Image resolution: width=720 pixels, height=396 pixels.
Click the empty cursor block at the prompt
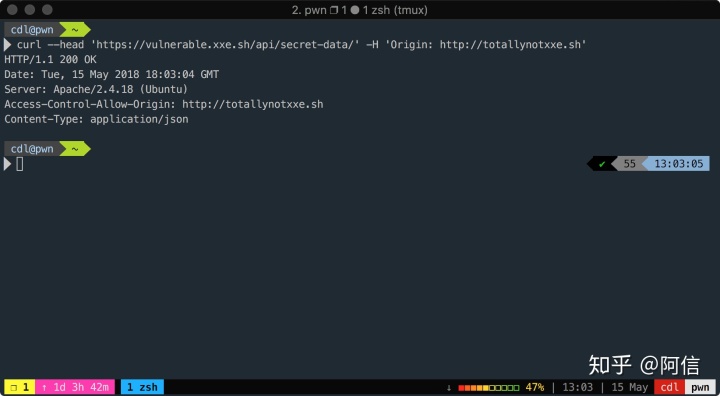[20, 164]
